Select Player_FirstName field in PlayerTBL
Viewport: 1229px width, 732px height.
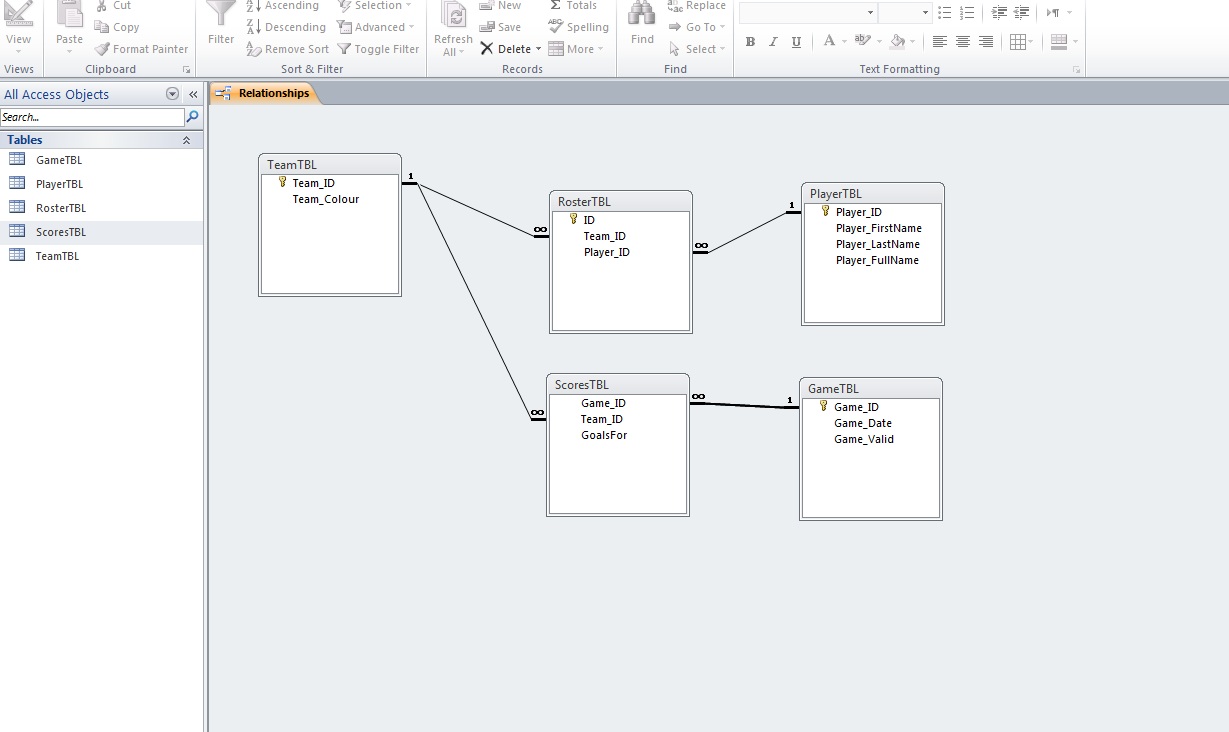click(x=879, y=228)
